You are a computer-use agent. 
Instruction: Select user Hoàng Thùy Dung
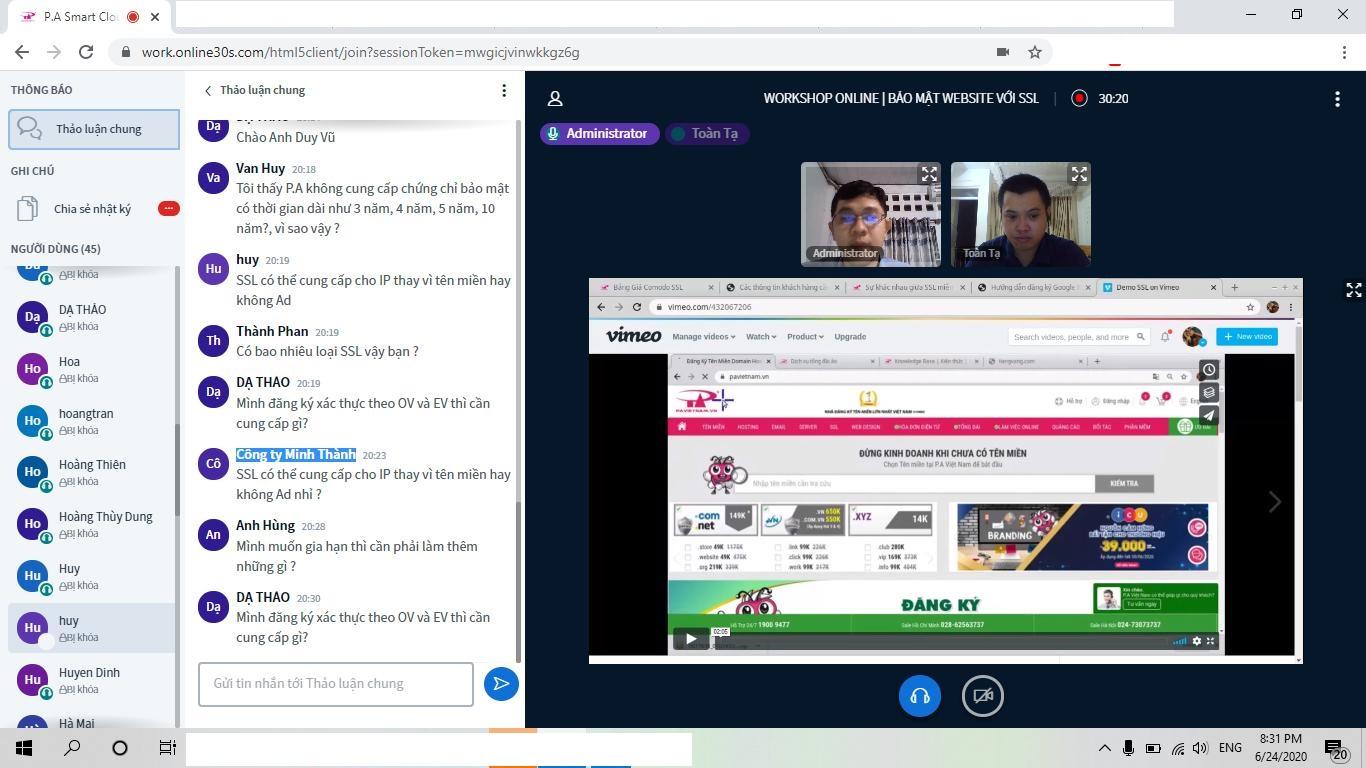pos(92,524)
